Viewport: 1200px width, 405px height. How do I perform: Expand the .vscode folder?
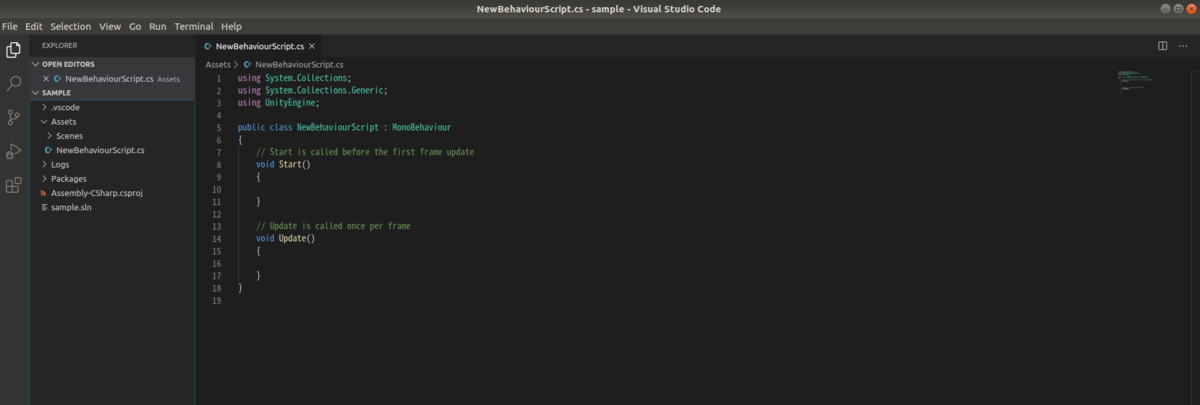point(44,107)
